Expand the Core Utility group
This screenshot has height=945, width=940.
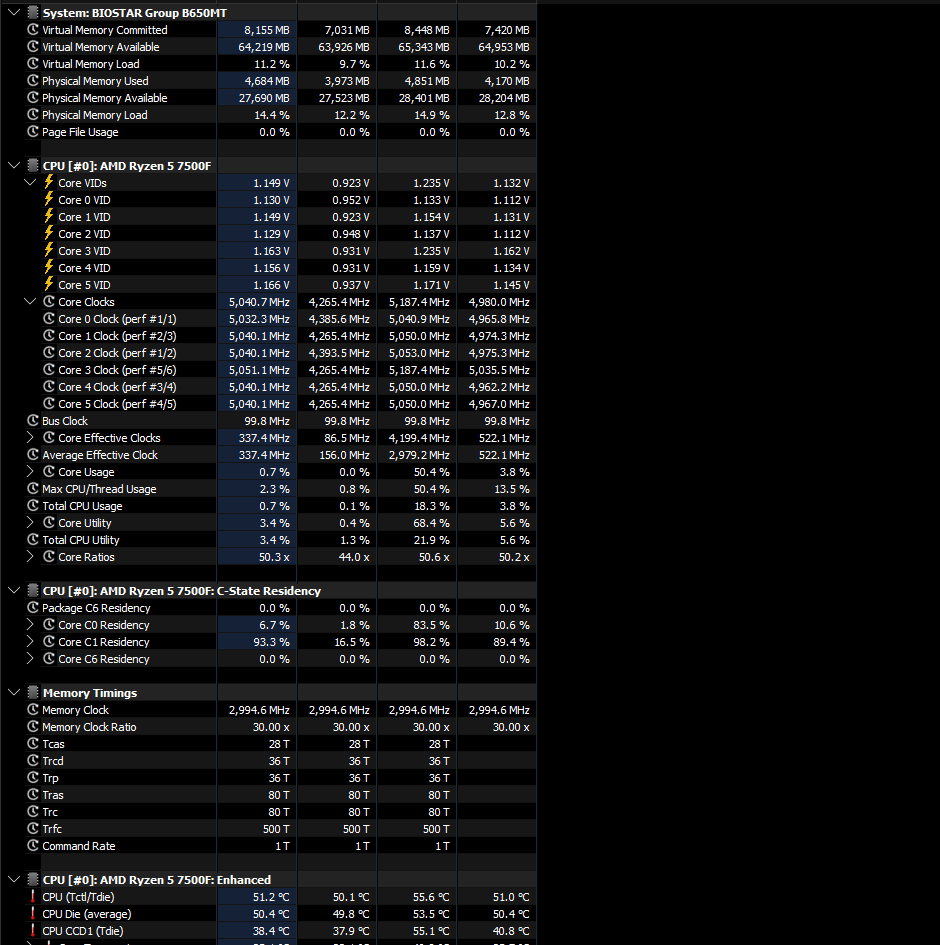pyautogui.click(x=30, y=523)
